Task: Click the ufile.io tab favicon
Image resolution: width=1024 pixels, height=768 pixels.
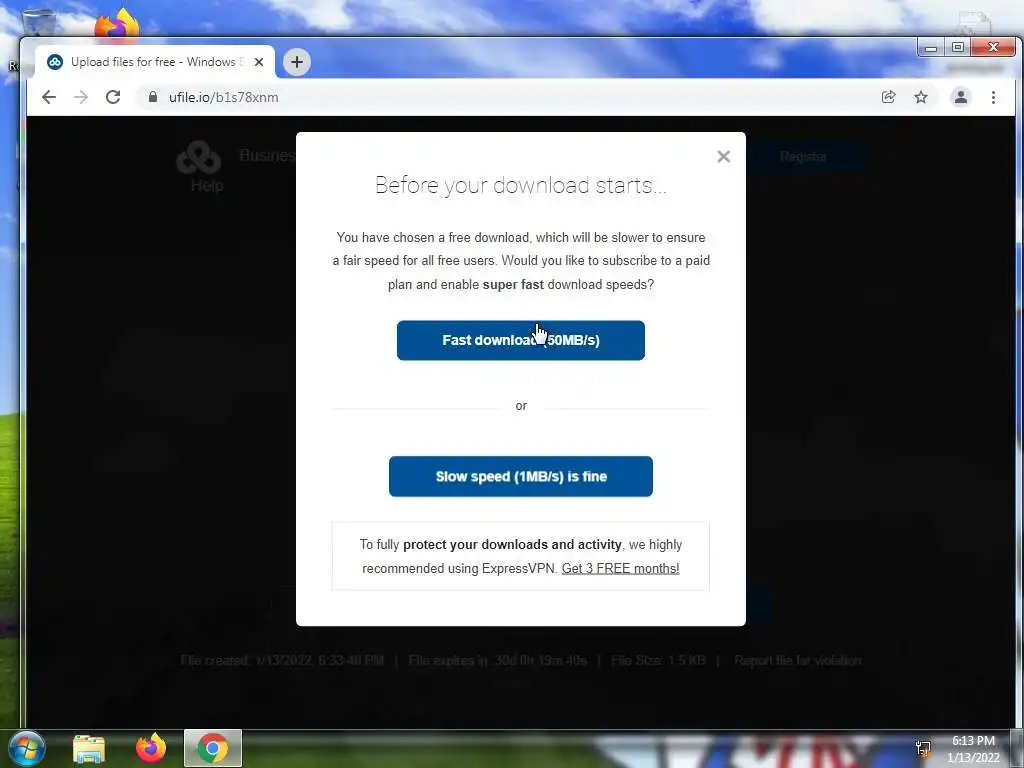Action: click(55, 62)
